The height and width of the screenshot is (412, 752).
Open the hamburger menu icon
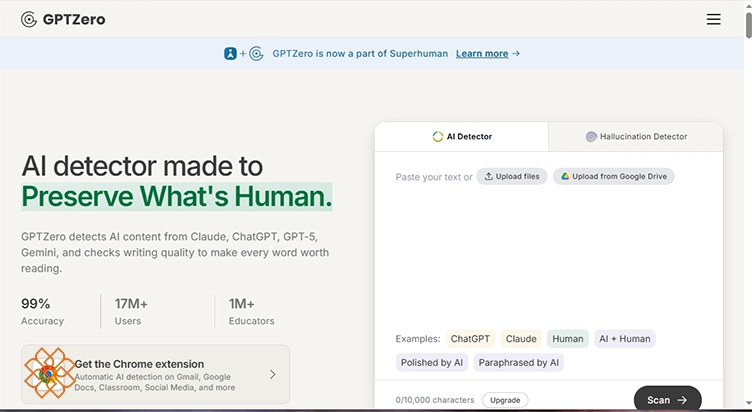713,19
